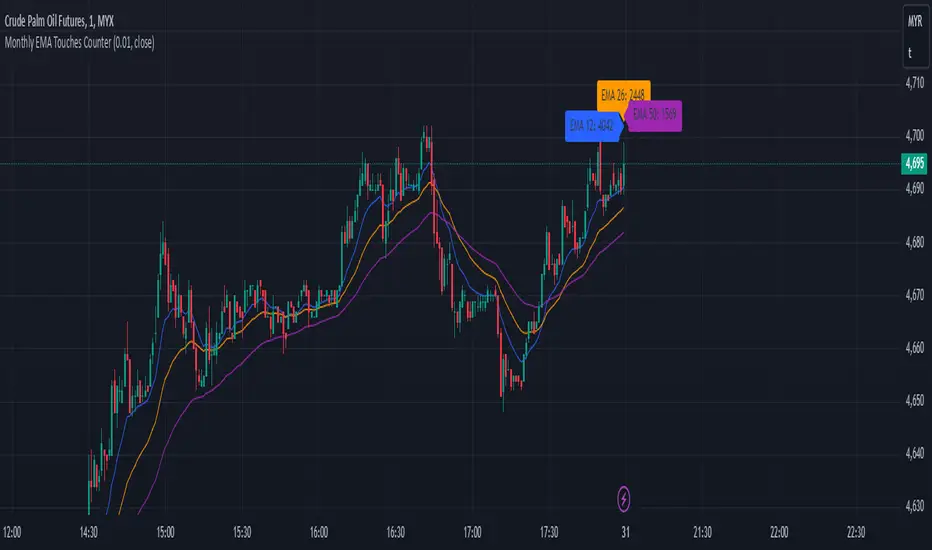Click the Crude Palm Oil Futures title

click(59, 21)
